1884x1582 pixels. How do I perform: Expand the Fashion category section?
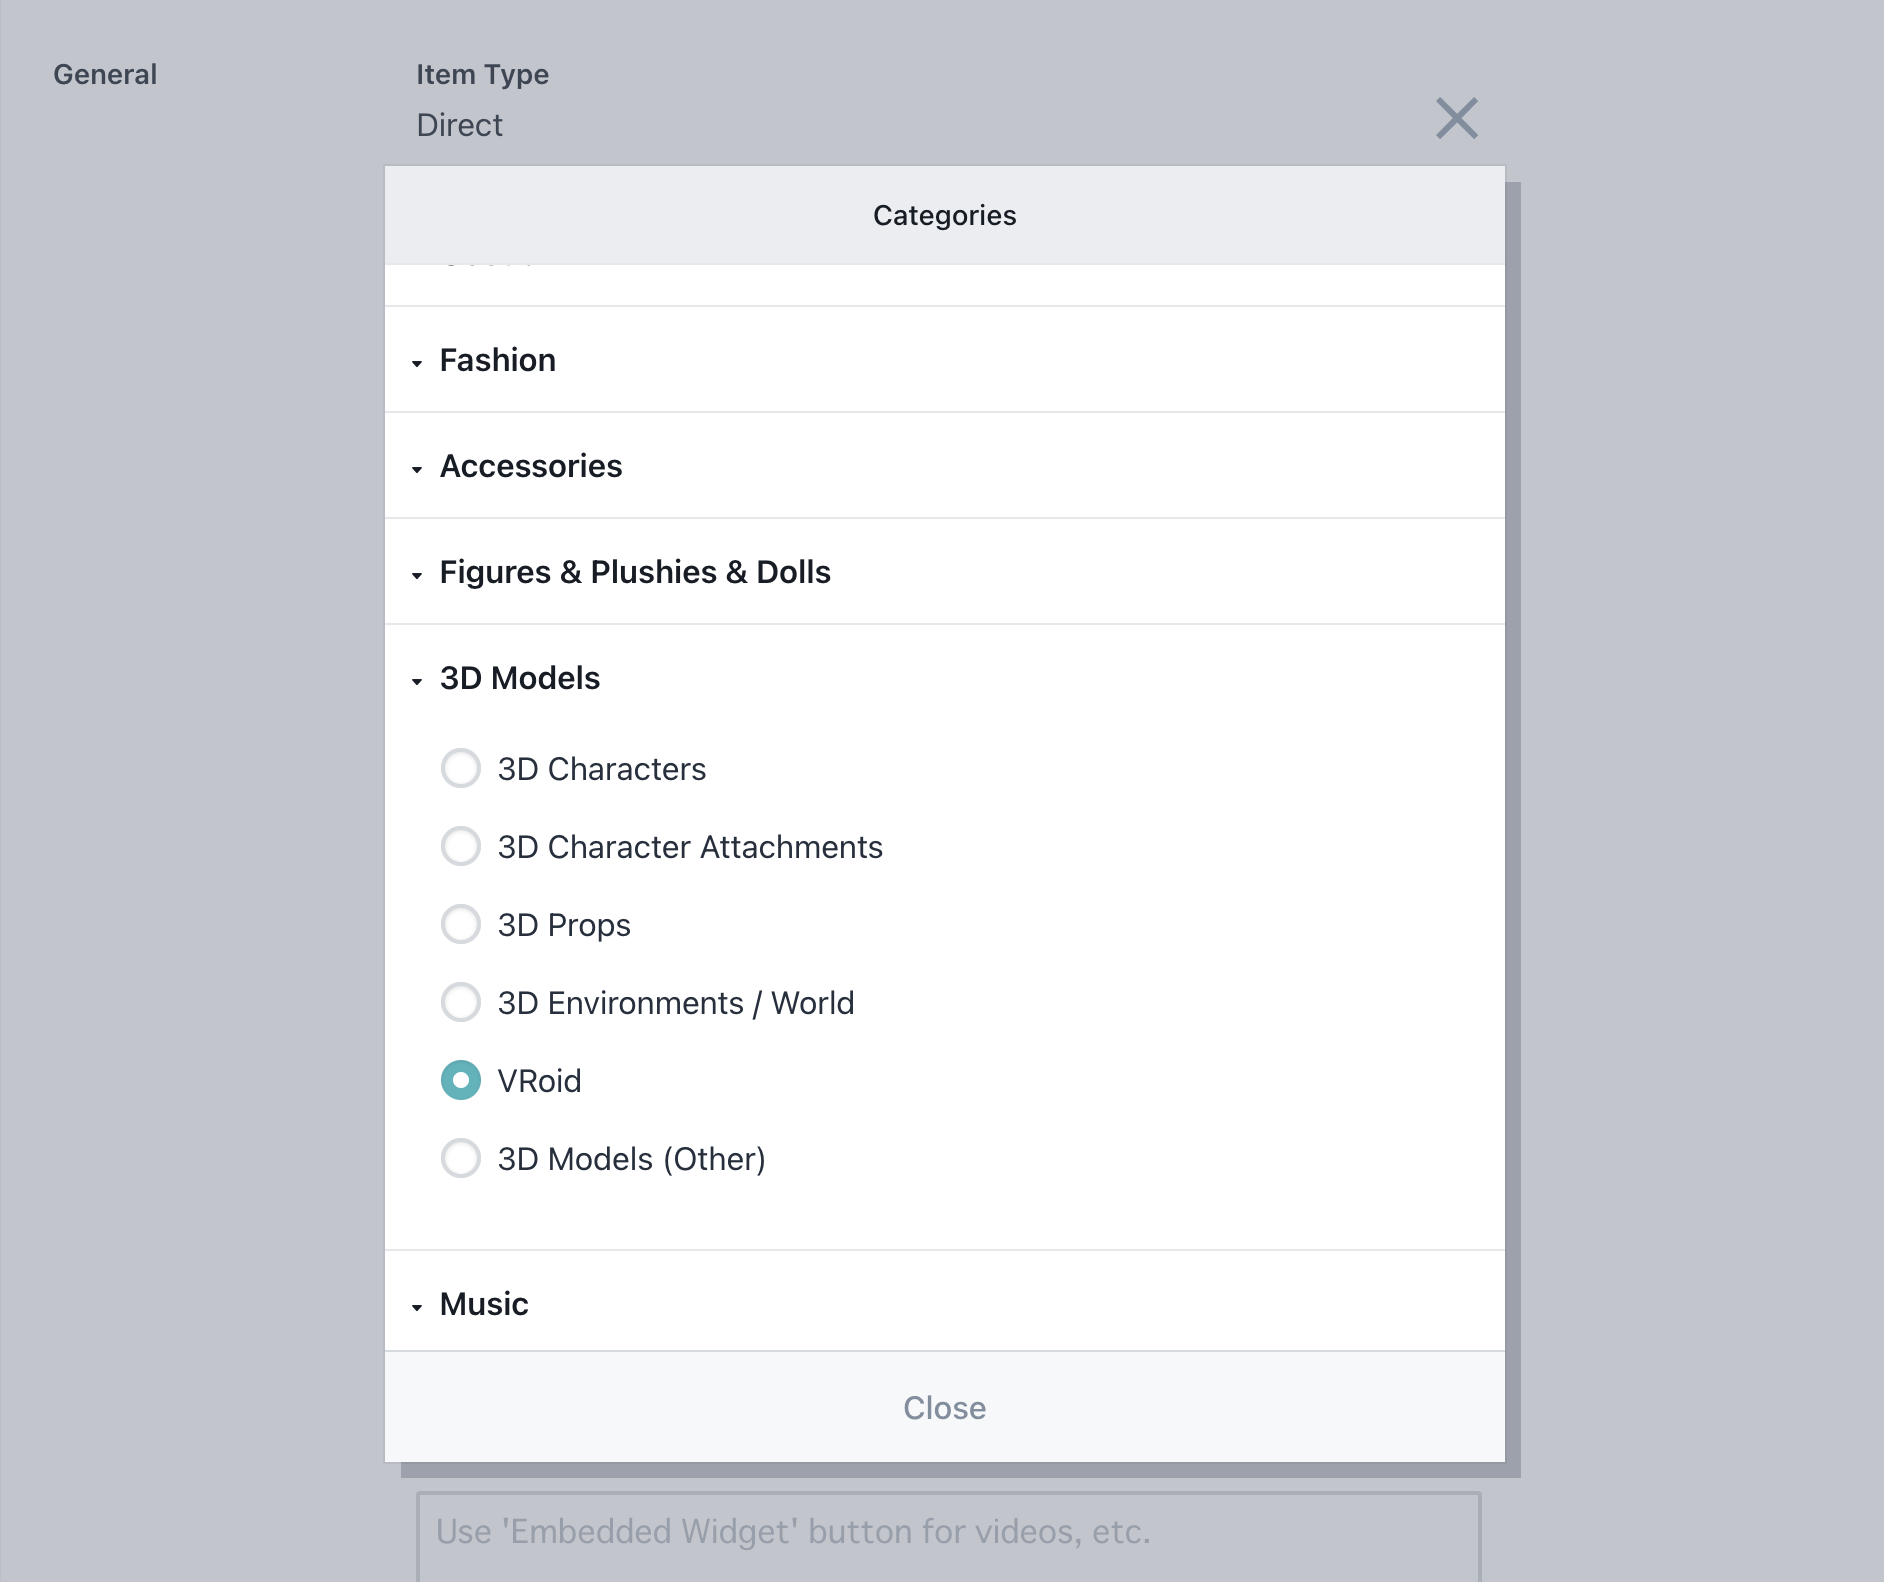pyautogui.click(x=945, y=360)
